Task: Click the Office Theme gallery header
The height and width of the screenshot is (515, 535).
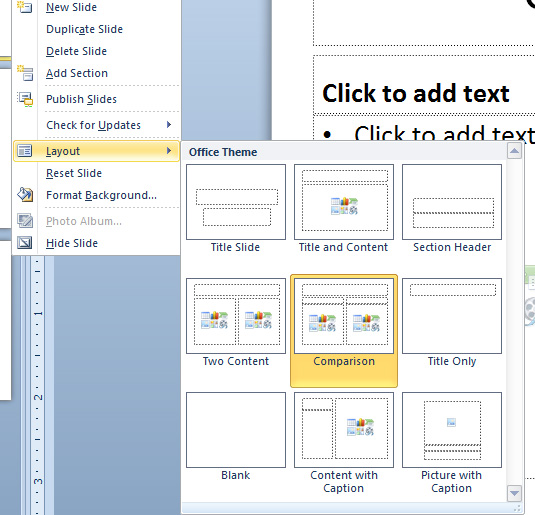Action: click(x=223, y=152)
